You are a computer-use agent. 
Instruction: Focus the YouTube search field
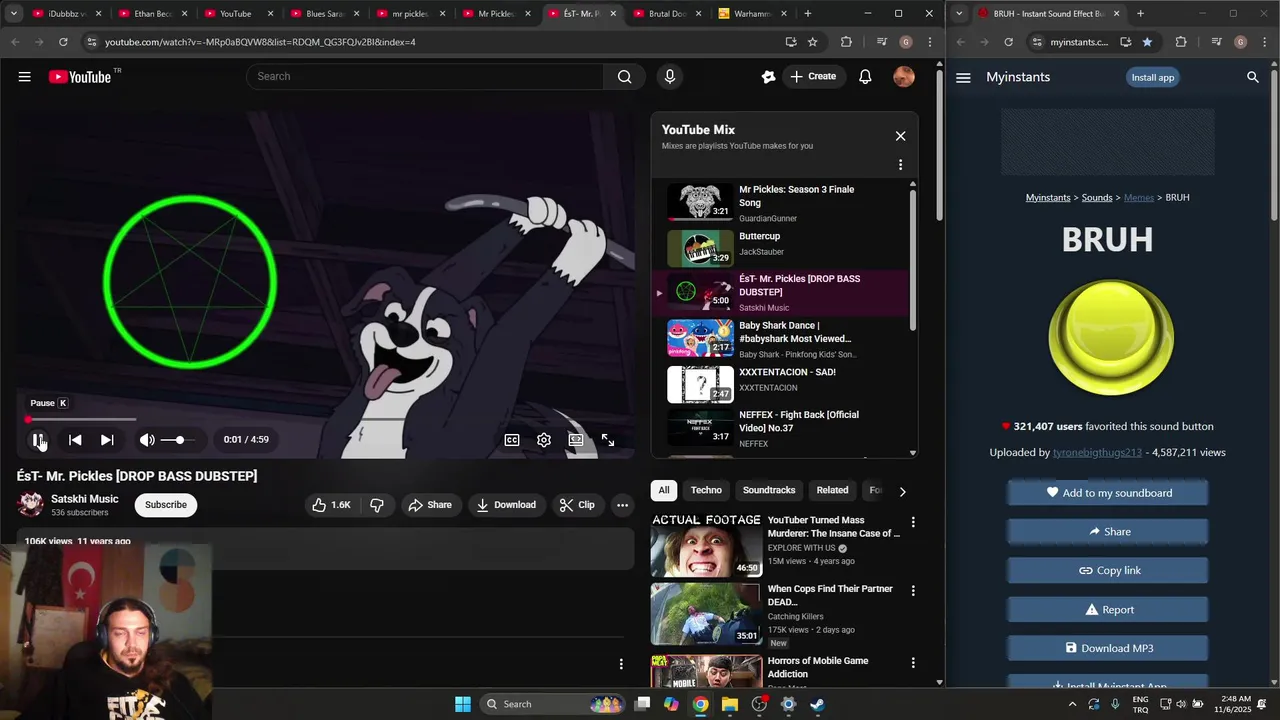coord(425,77)
